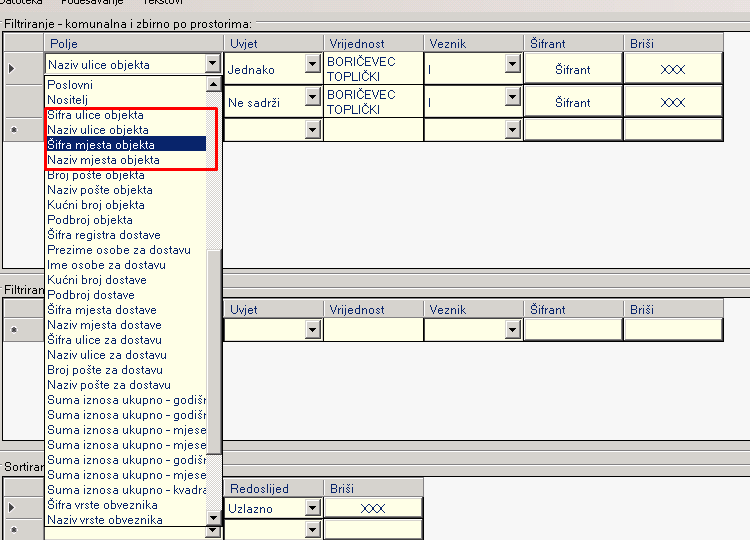This screenshot has height=540, width=750.
Task: Open the "Jednako" condition dropdown
Action: point(312,71)
